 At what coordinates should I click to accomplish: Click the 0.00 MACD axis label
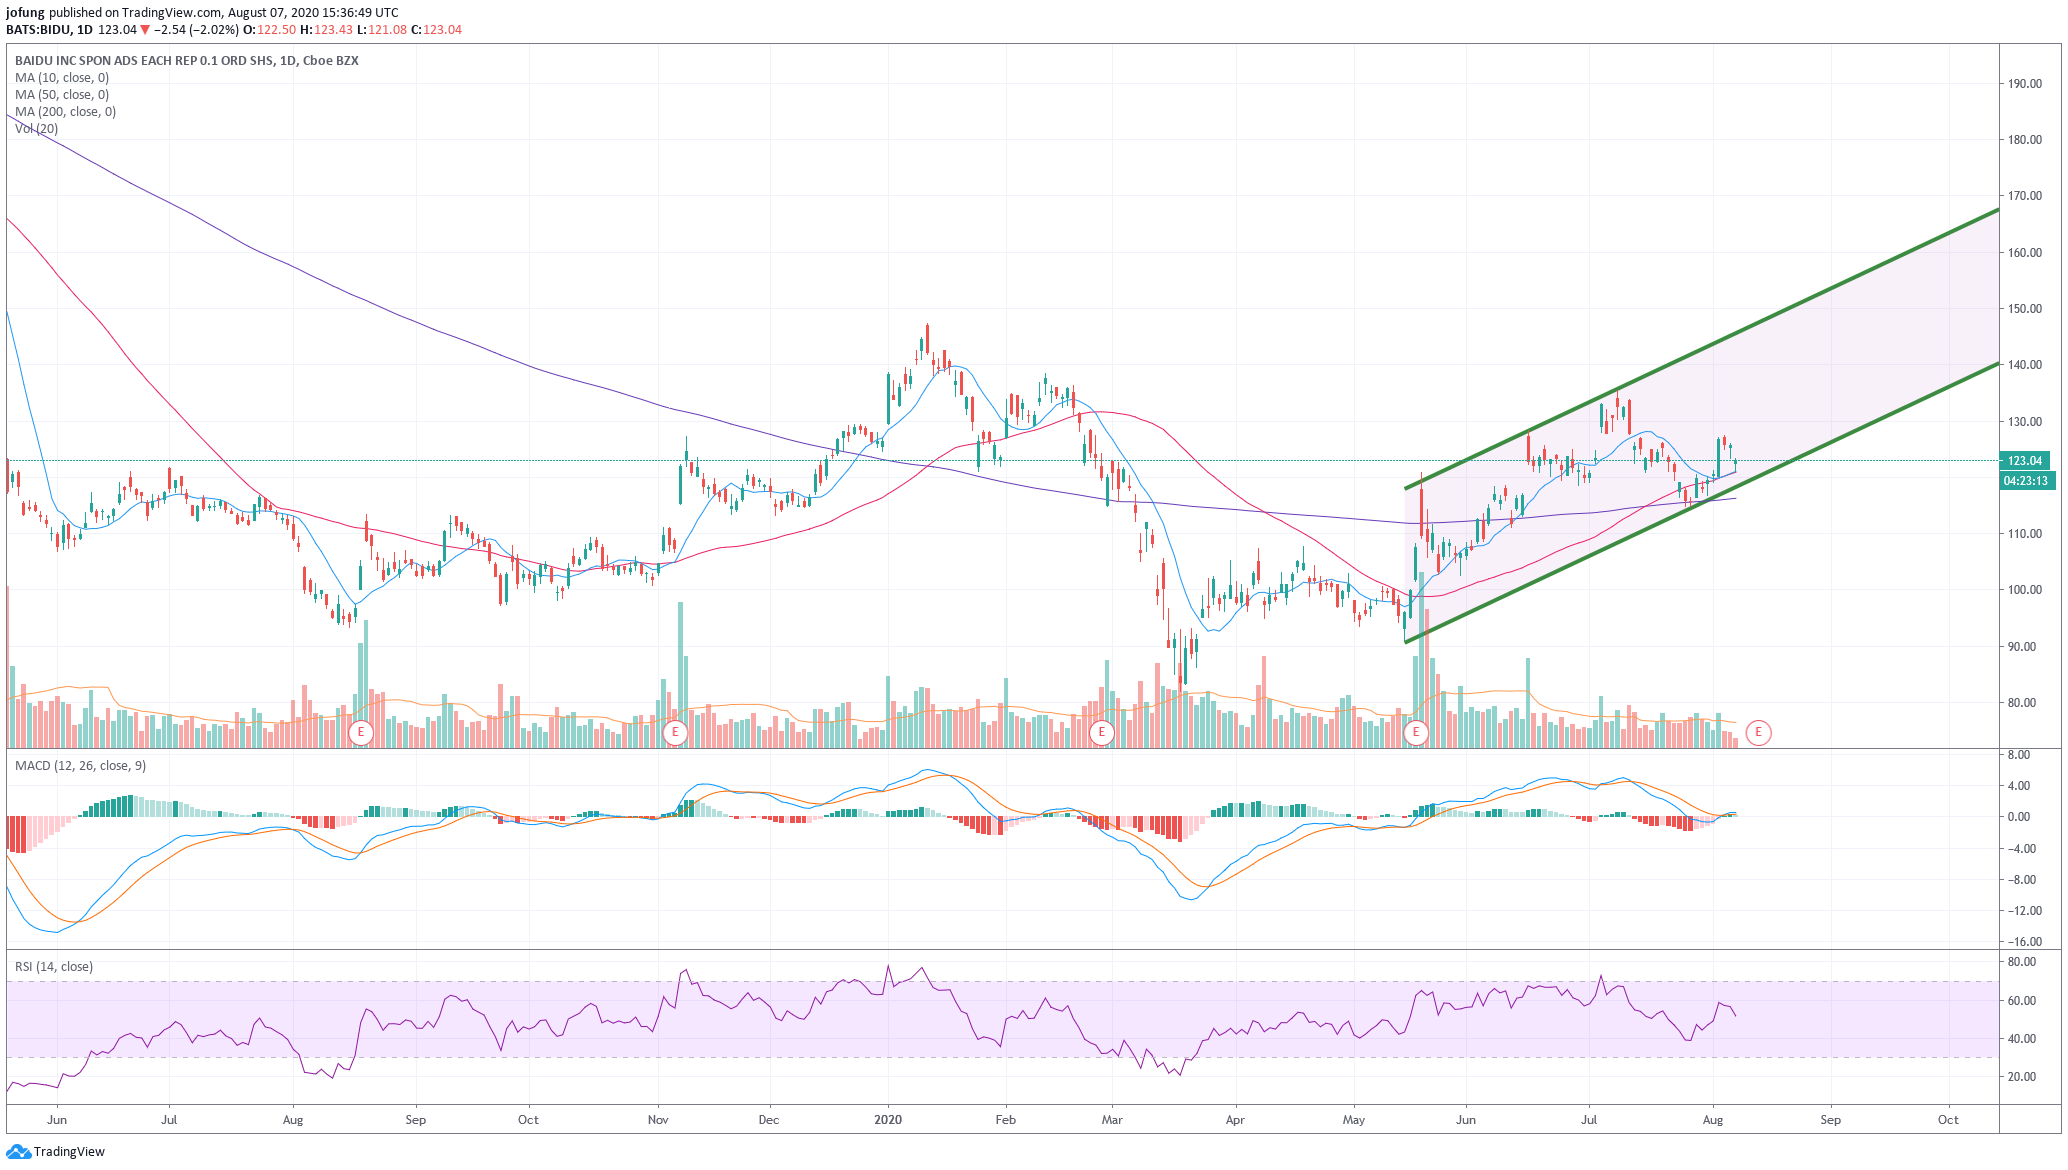2018,817
